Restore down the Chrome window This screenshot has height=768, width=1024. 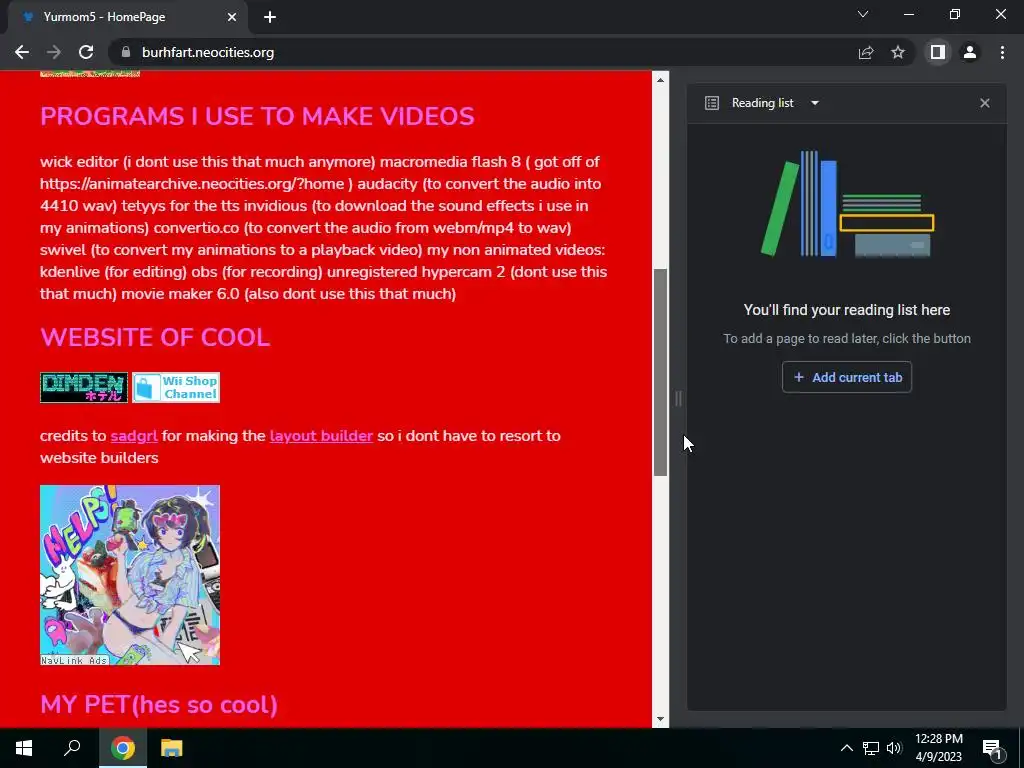tap(955, 14)
